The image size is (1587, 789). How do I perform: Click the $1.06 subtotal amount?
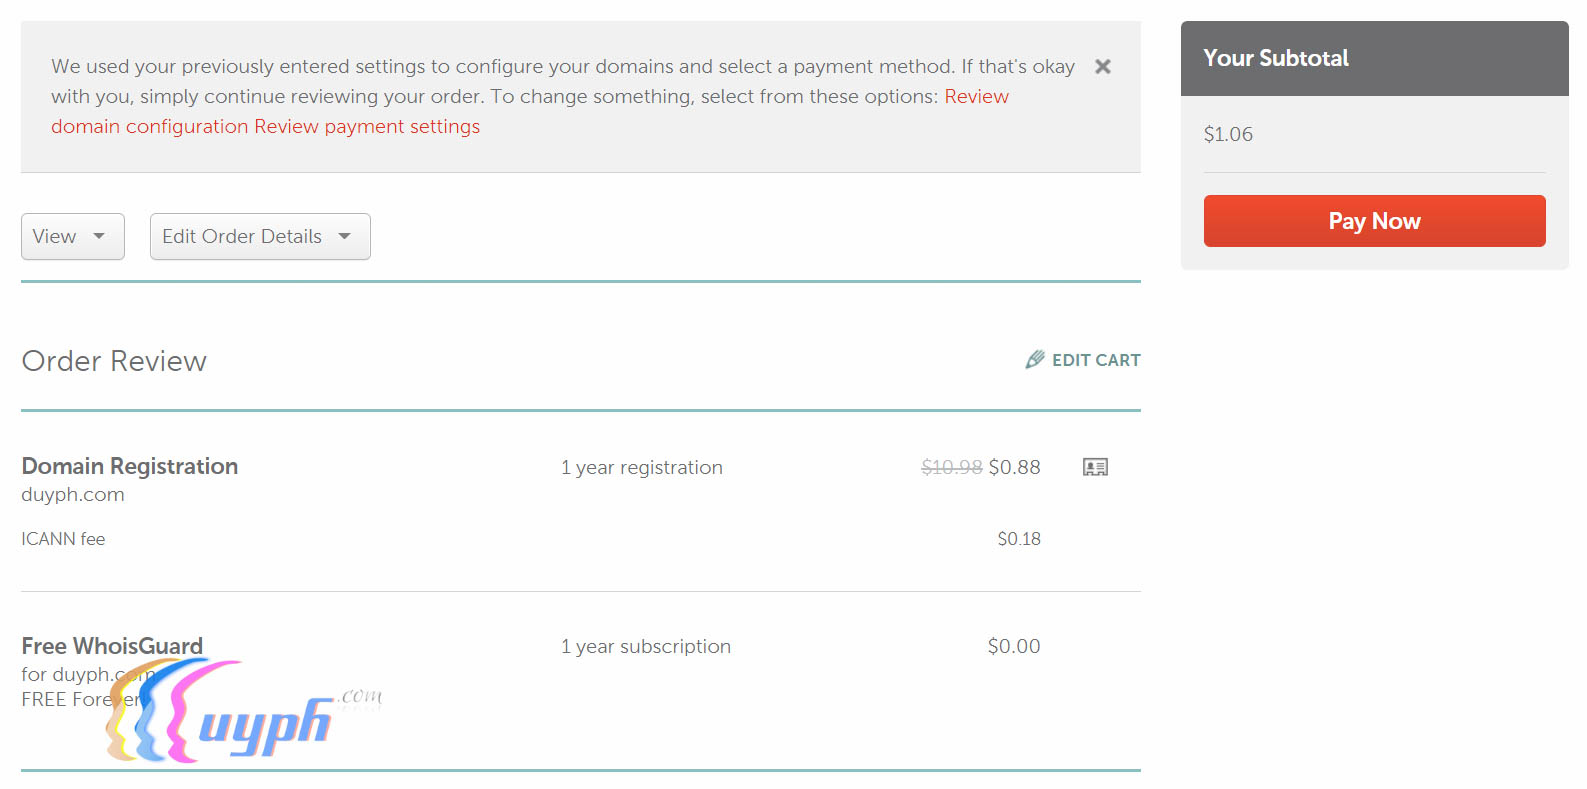[x=1228, y=135]
